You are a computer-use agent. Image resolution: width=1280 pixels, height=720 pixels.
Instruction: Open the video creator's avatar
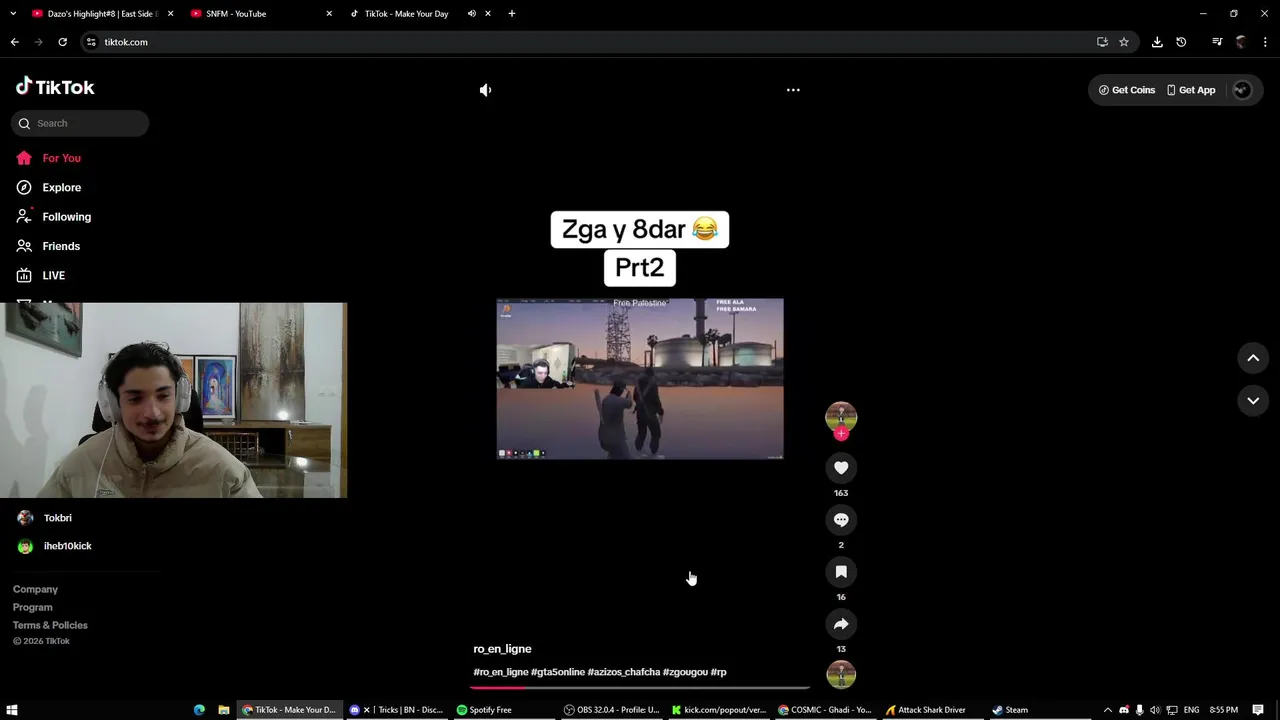pos(841,416)
